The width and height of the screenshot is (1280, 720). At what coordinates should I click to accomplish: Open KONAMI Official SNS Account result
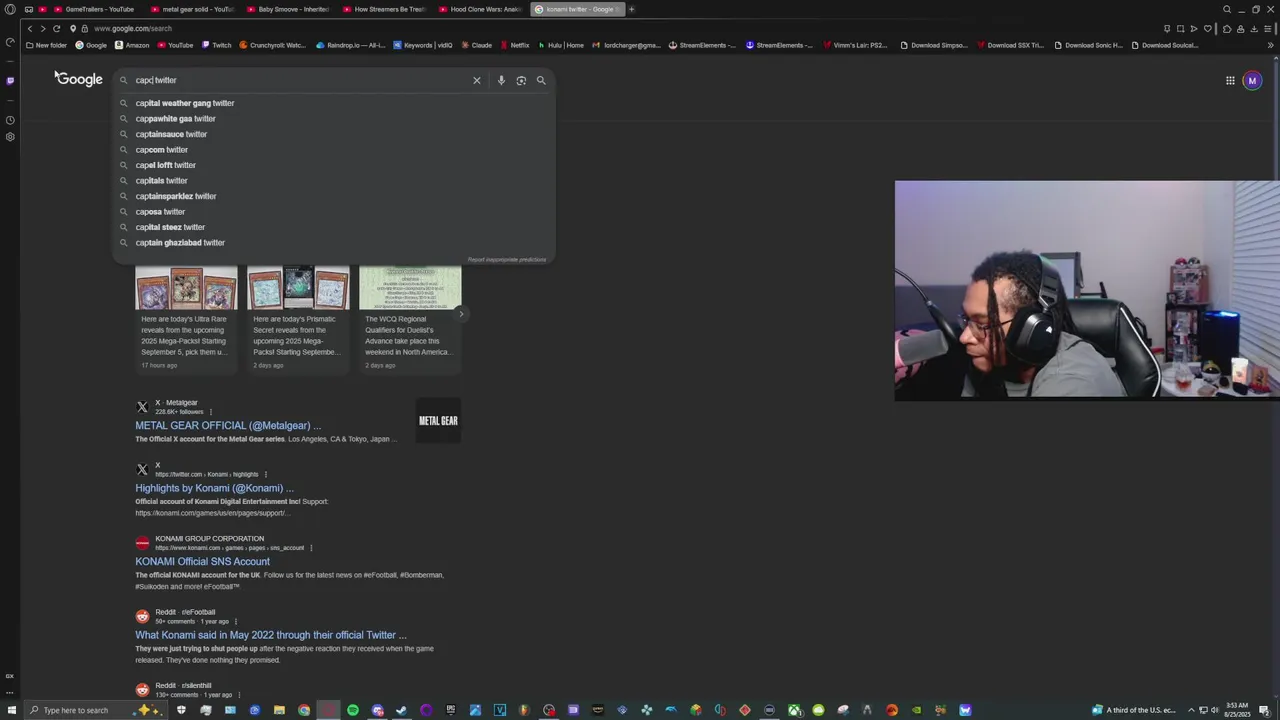point(202,562)
